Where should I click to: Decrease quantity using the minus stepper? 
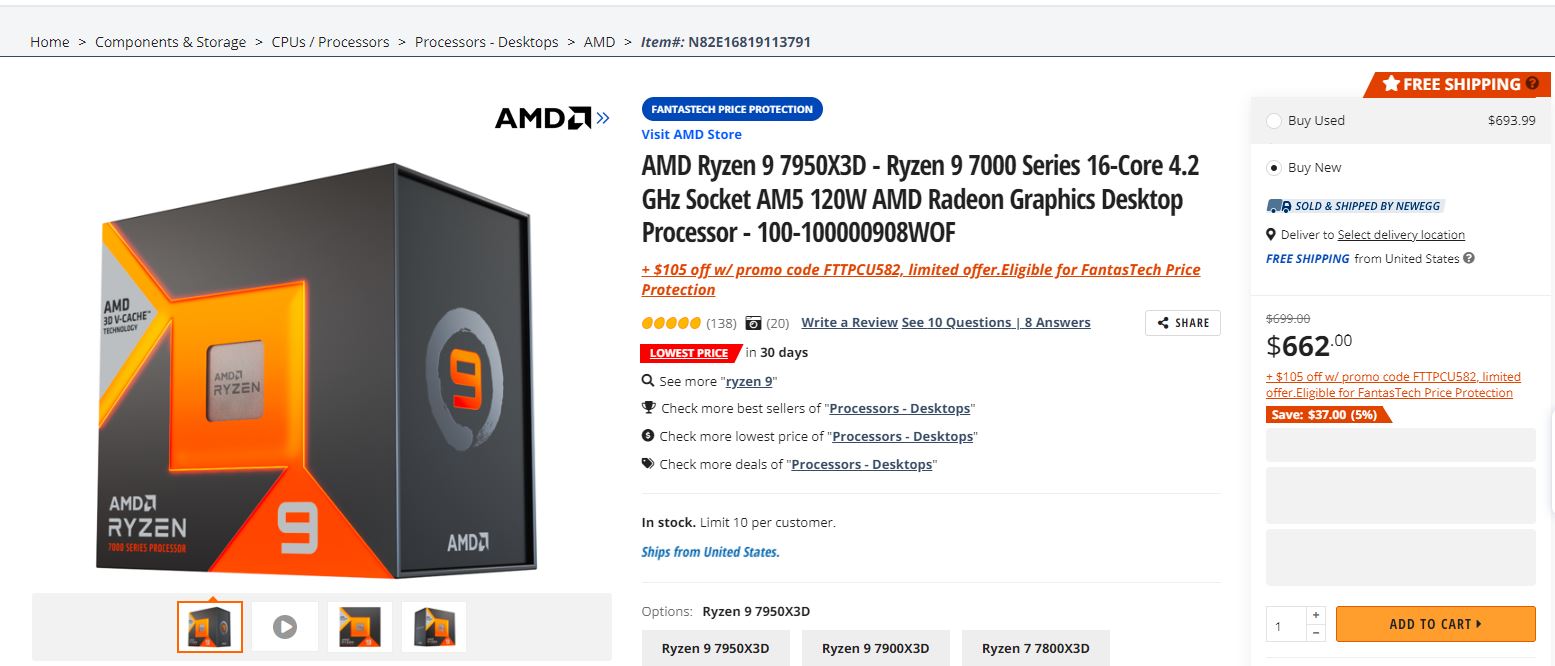point(1316,633)
